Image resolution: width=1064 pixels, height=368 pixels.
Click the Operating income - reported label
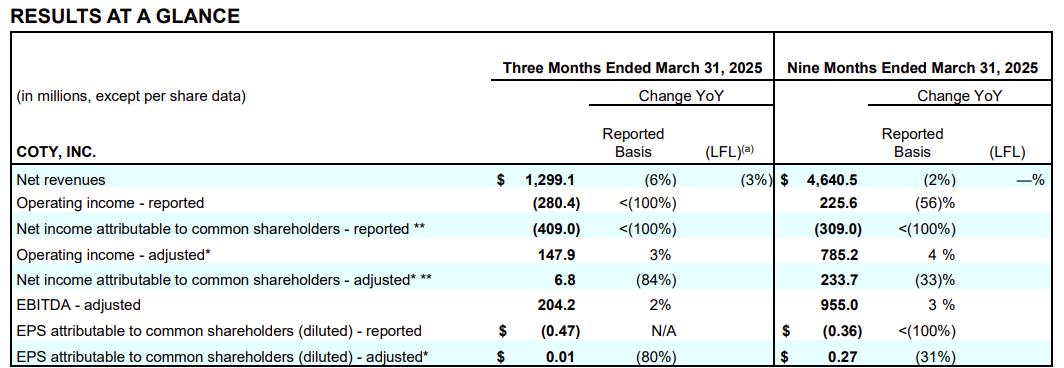pyautogui.click(x=110, y=202)
